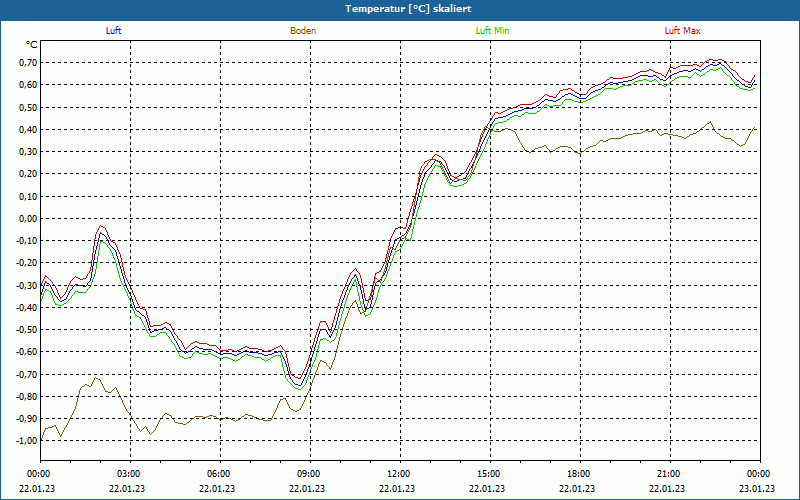This screenshot has width=800, height=500.
Task: Click the brown Boden legend label
Action: 303,31
